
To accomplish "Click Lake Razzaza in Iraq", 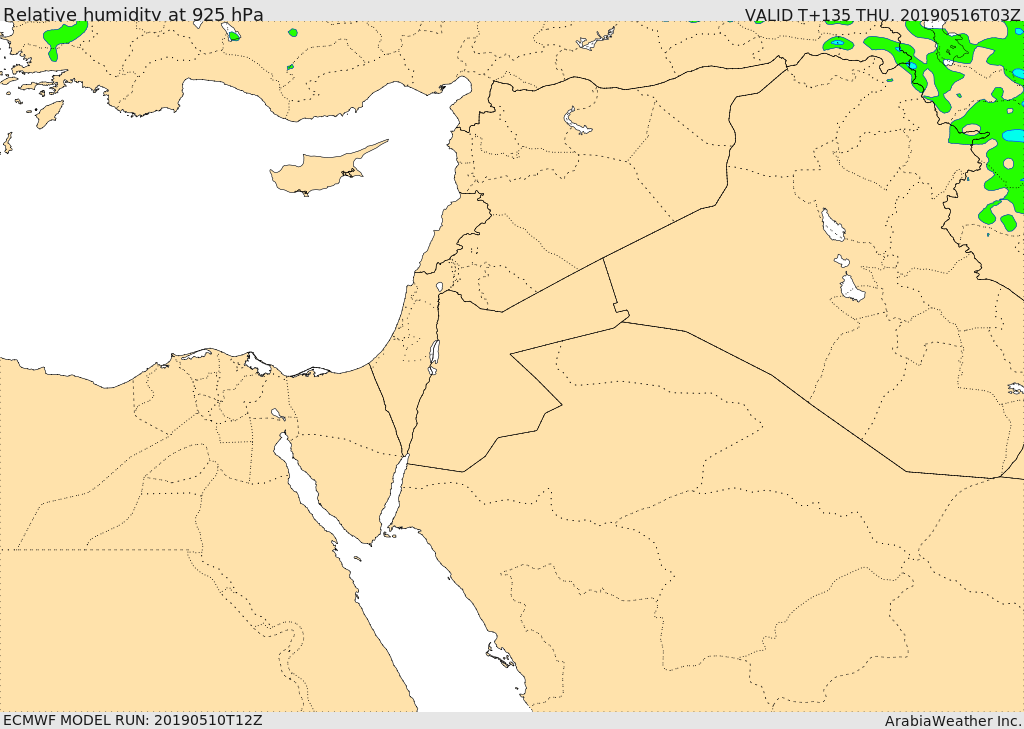I will pos(851,289).
